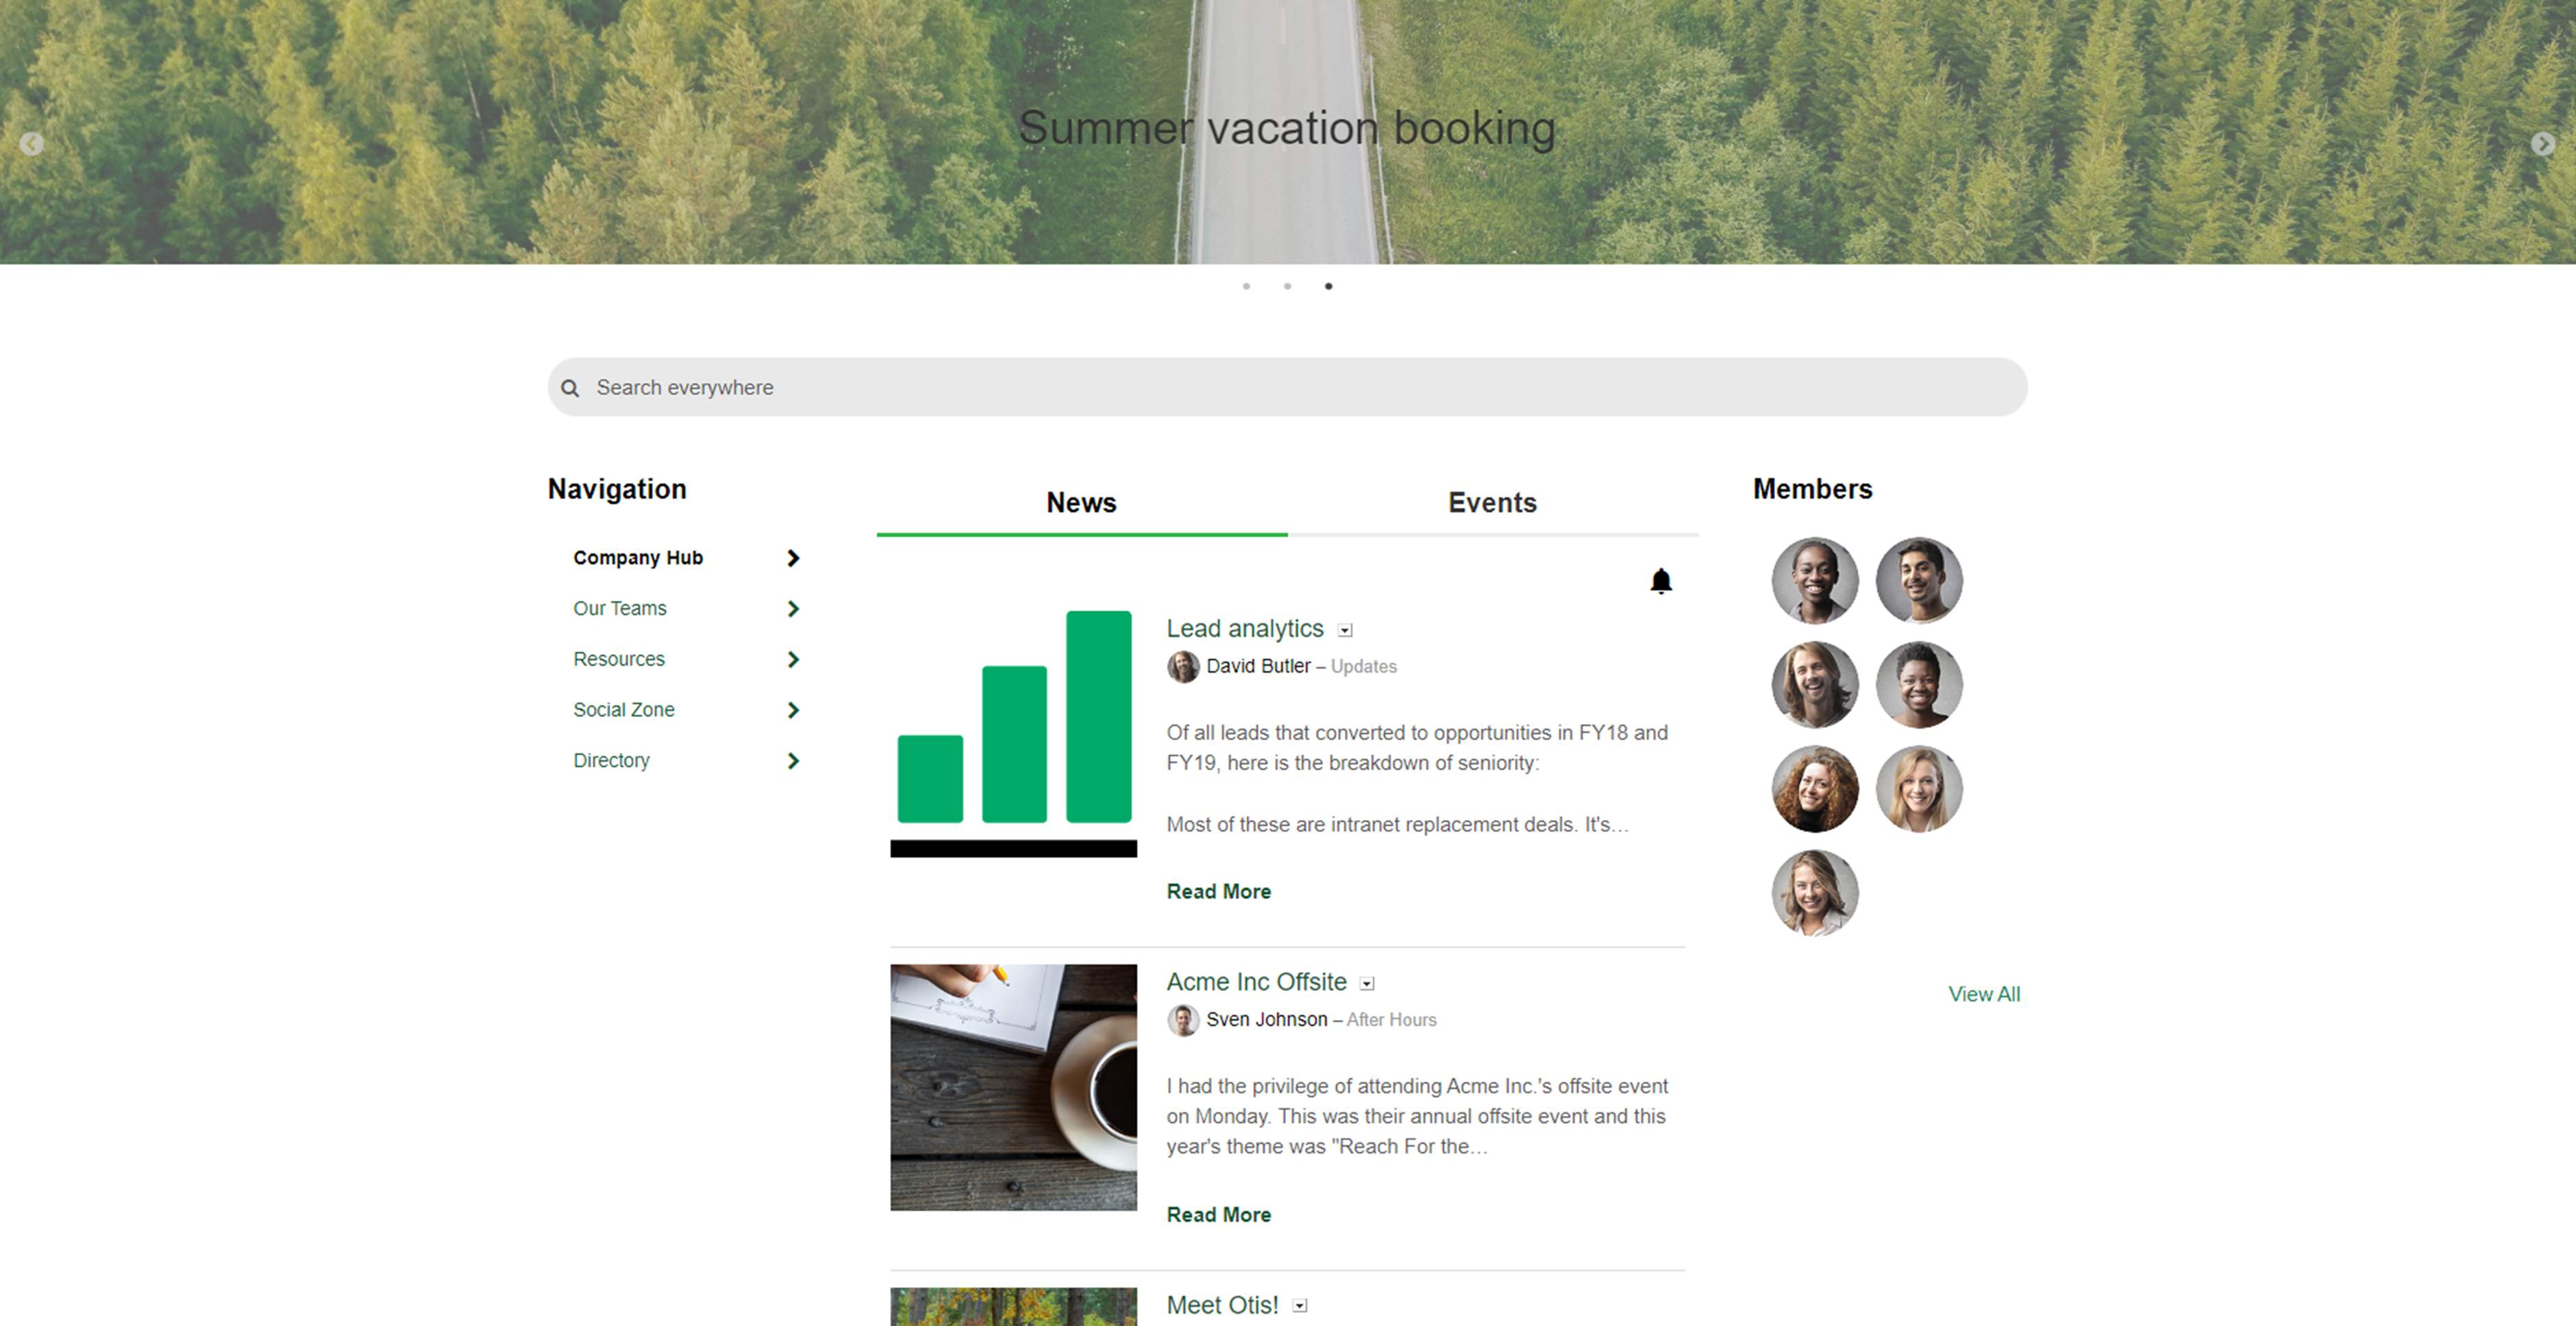Click the second carousel dot indicator
The image size is (2576, 1326).
[1287, 286]
